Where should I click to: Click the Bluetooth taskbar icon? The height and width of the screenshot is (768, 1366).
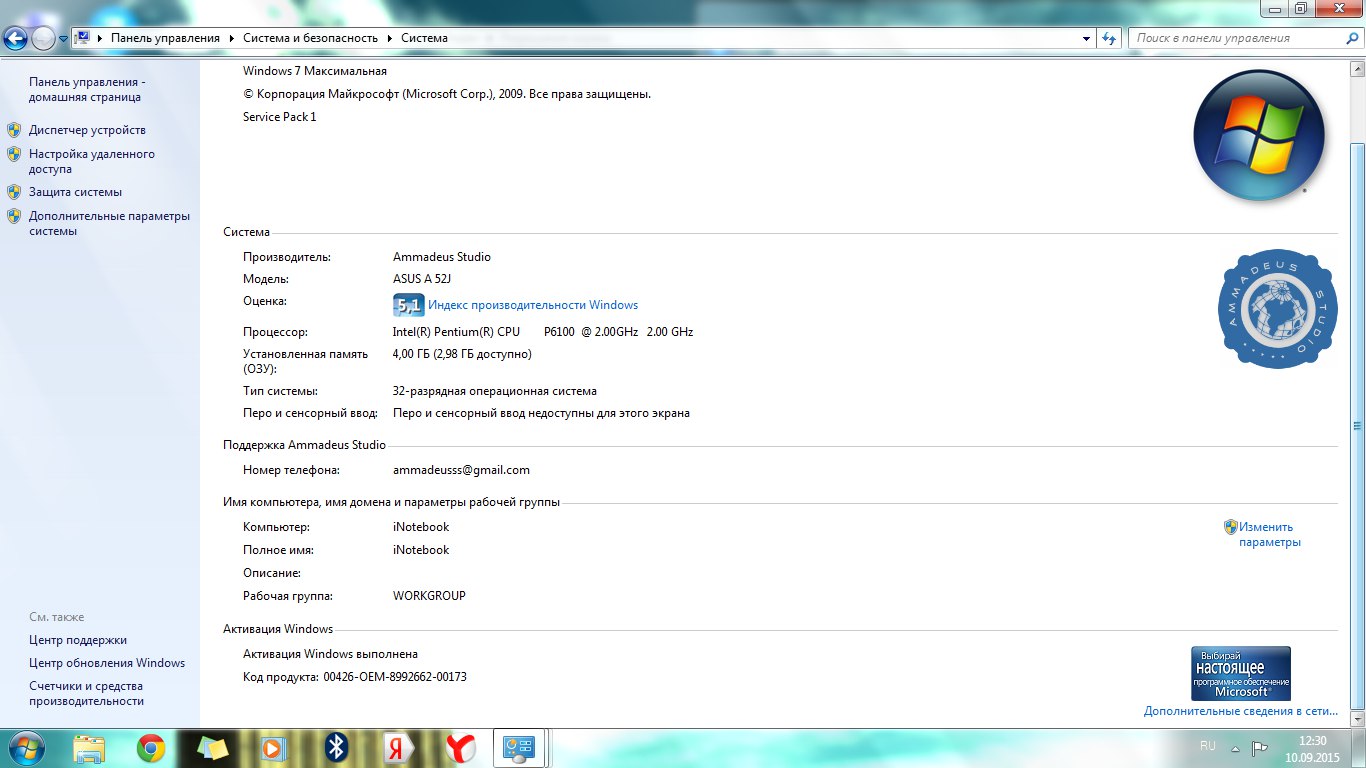point(337,748)
